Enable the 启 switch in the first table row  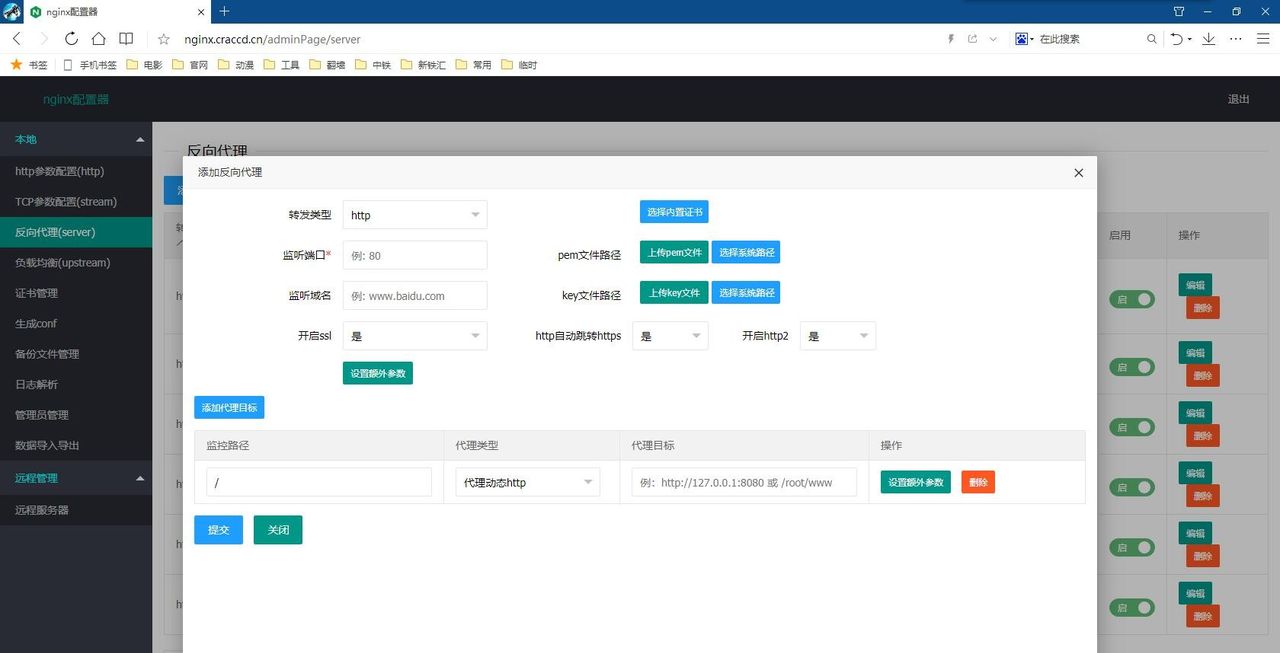click(x=1131, y=299)
